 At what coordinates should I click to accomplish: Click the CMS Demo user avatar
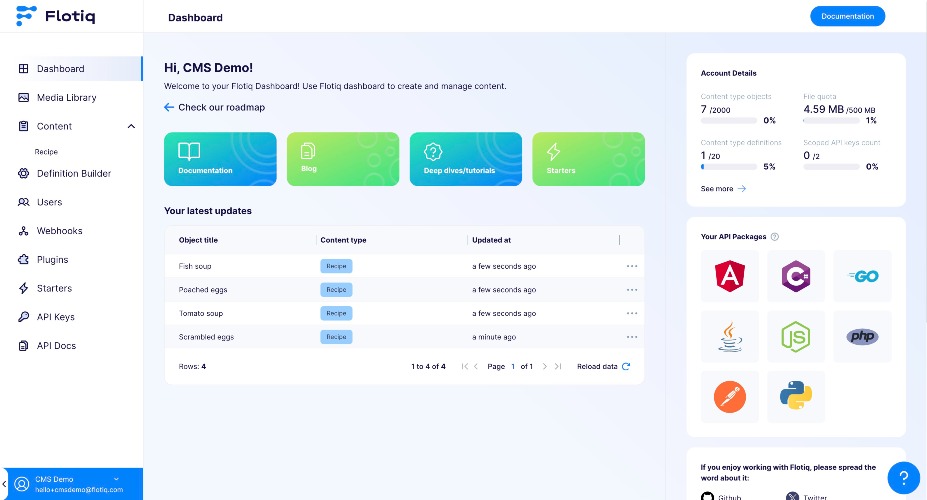(21, 484)
